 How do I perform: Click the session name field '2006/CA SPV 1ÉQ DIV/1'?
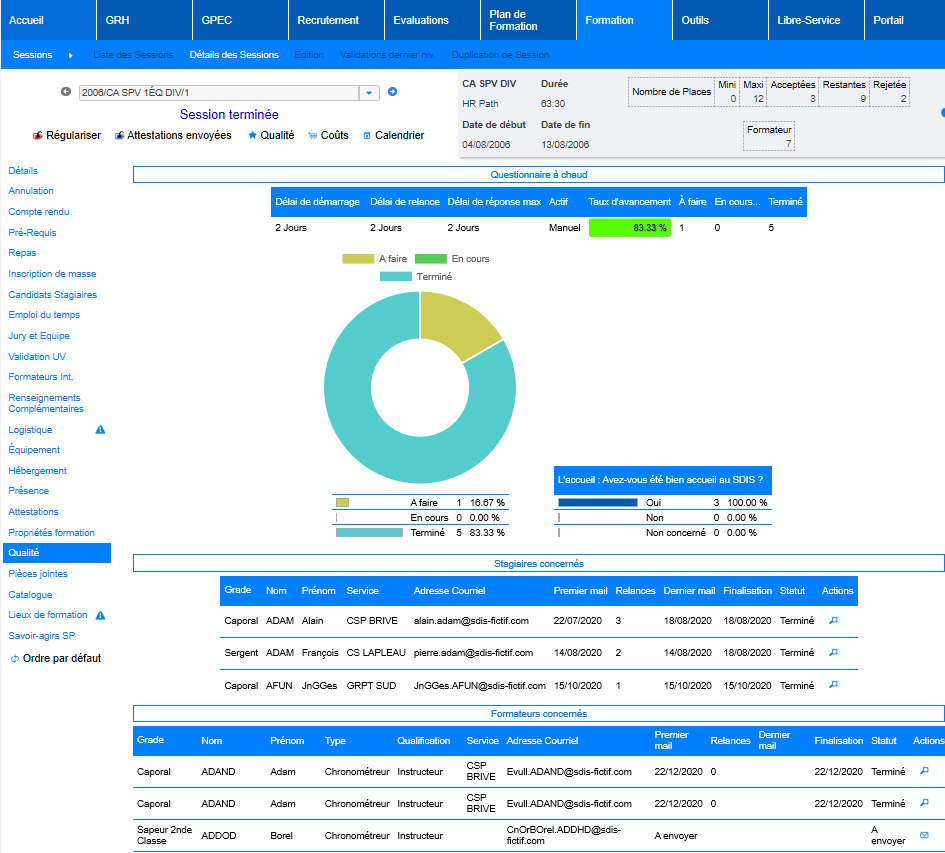coord(218,93)
